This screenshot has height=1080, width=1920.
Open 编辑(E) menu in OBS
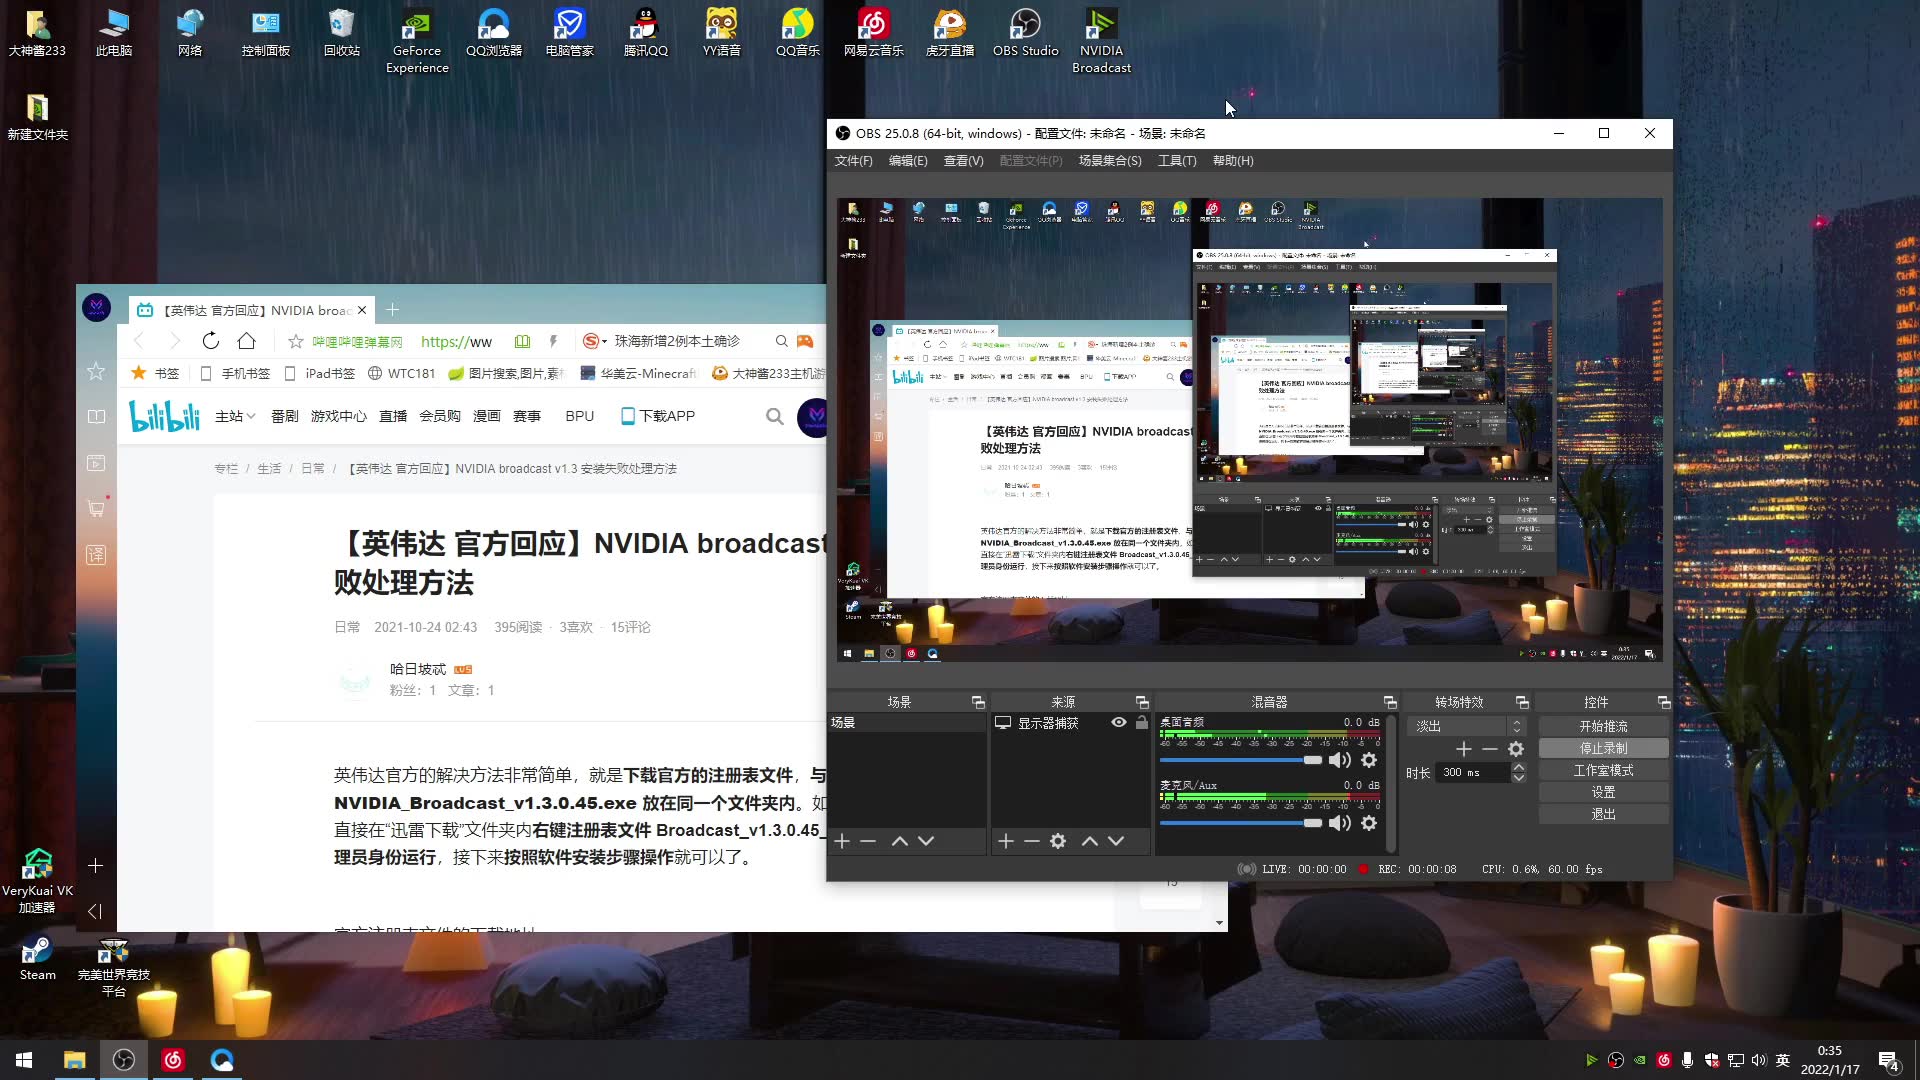(x=908, y=161)
